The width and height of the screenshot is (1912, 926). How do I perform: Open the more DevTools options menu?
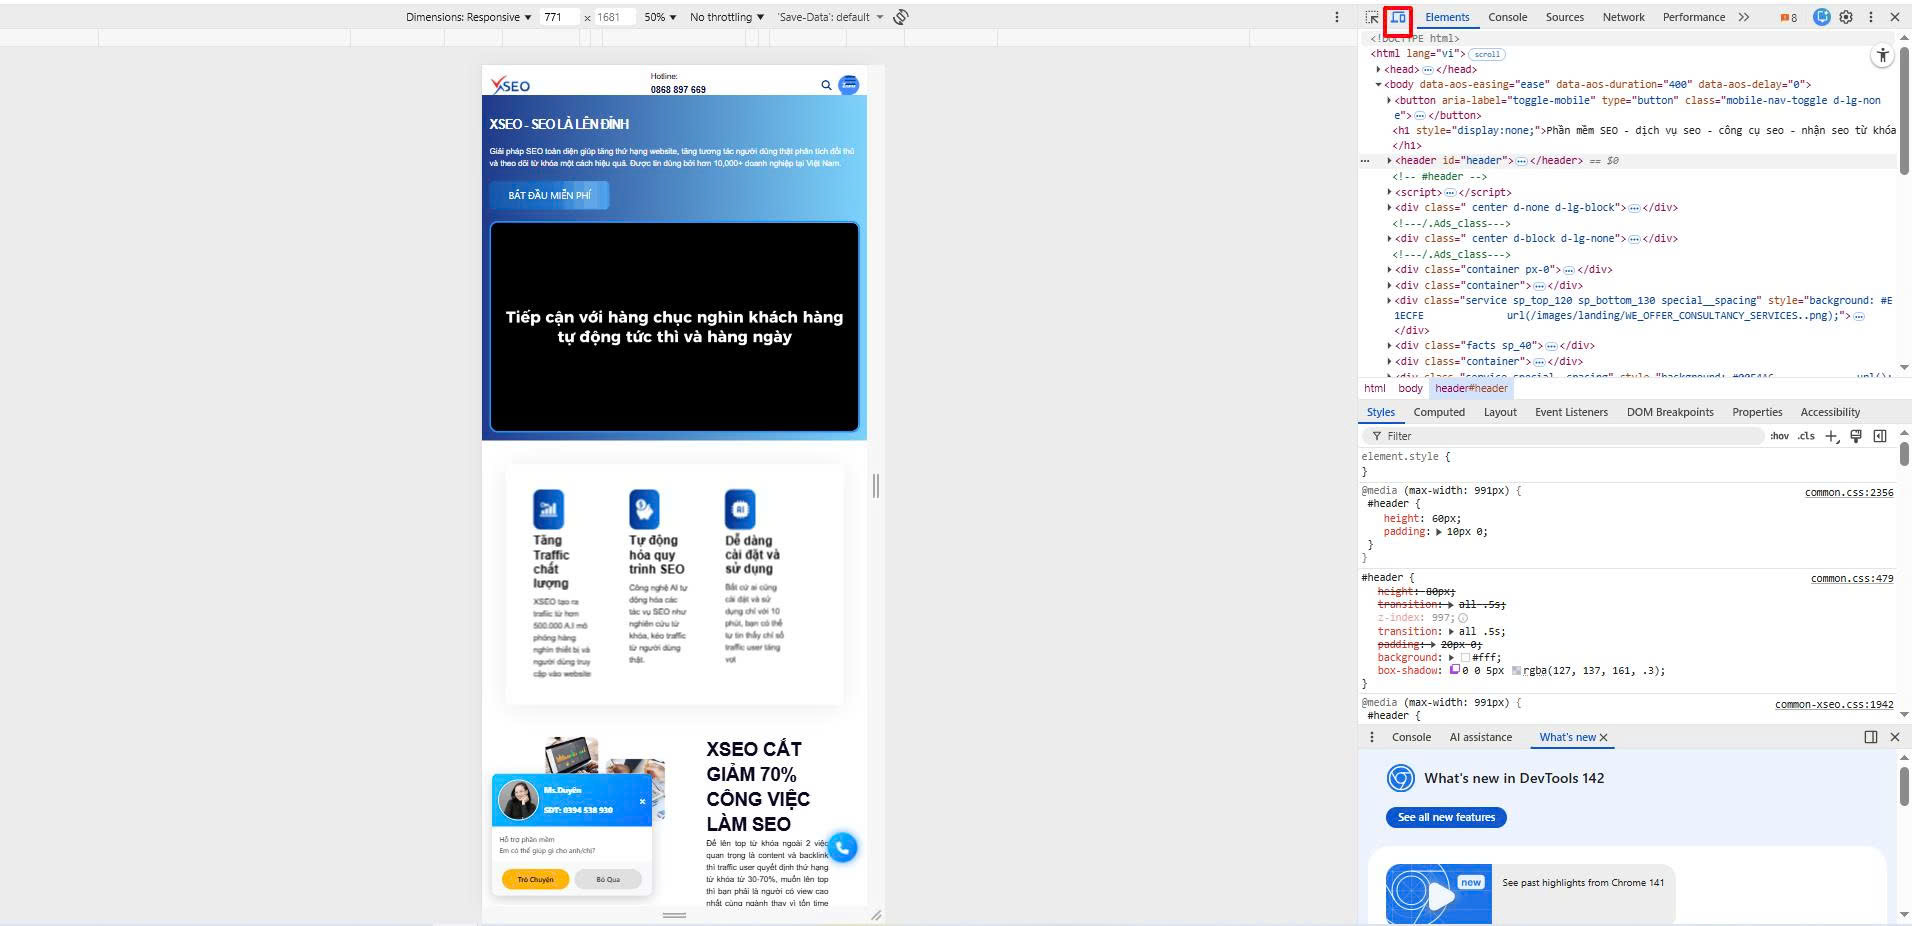[x=1871, y=16]
